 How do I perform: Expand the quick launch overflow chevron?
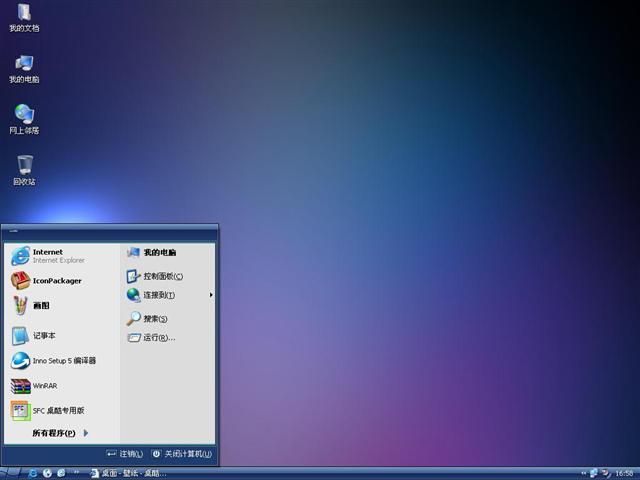(x=77, y=472)
